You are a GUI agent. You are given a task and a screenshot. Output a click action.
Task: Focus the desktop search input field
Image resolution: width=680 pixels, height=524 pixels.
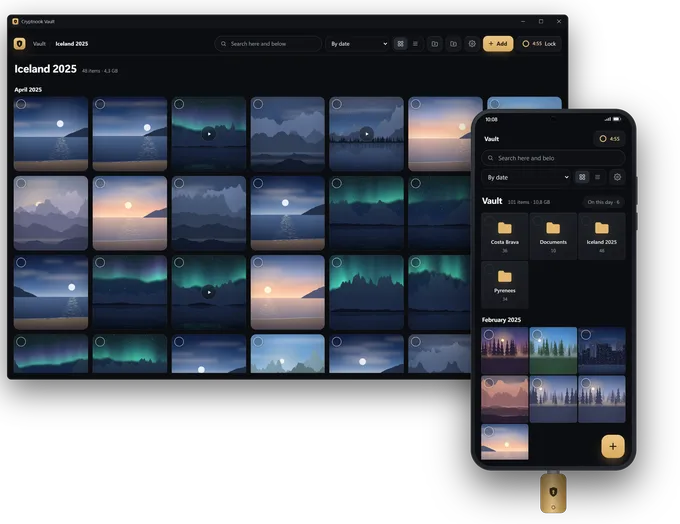(x=268, y=44)
